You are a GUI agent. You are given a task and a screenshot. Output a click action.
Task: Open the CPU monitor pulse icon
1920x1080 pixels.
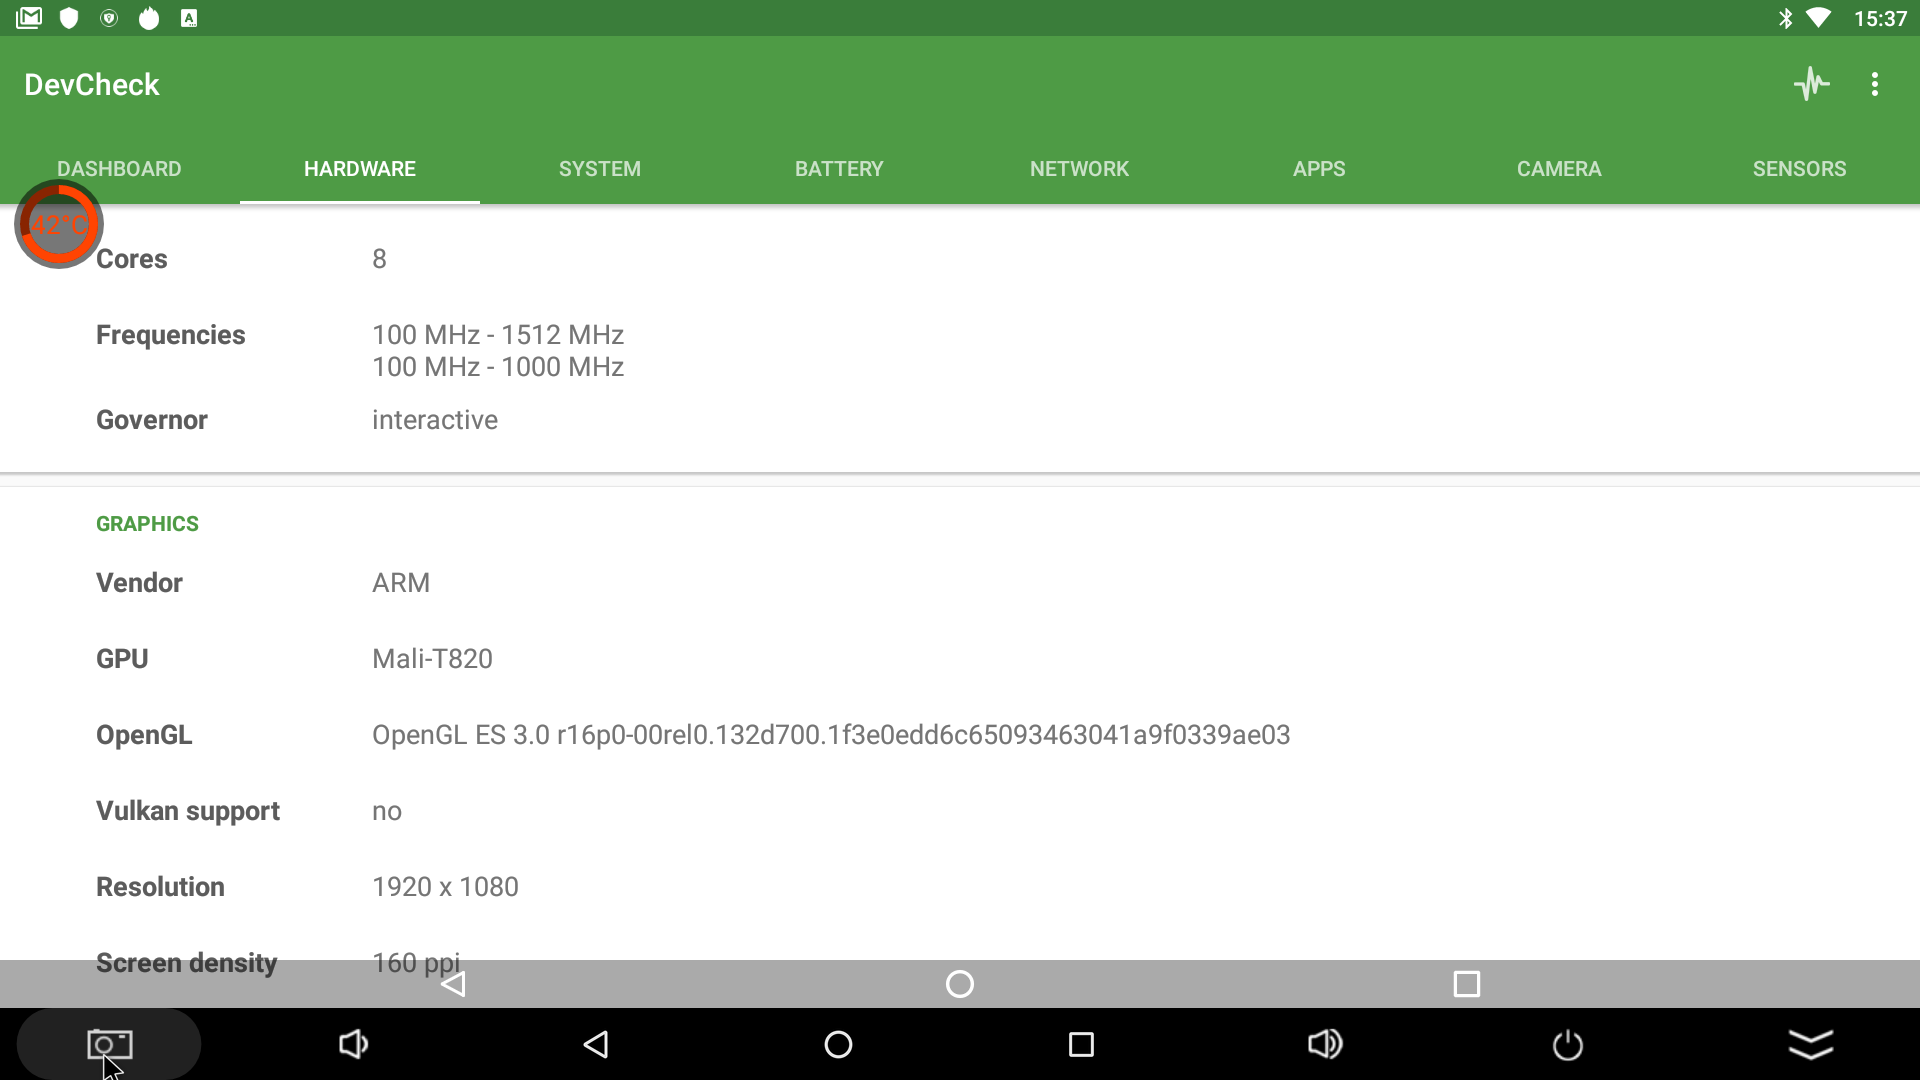[x=1811, y=84]
